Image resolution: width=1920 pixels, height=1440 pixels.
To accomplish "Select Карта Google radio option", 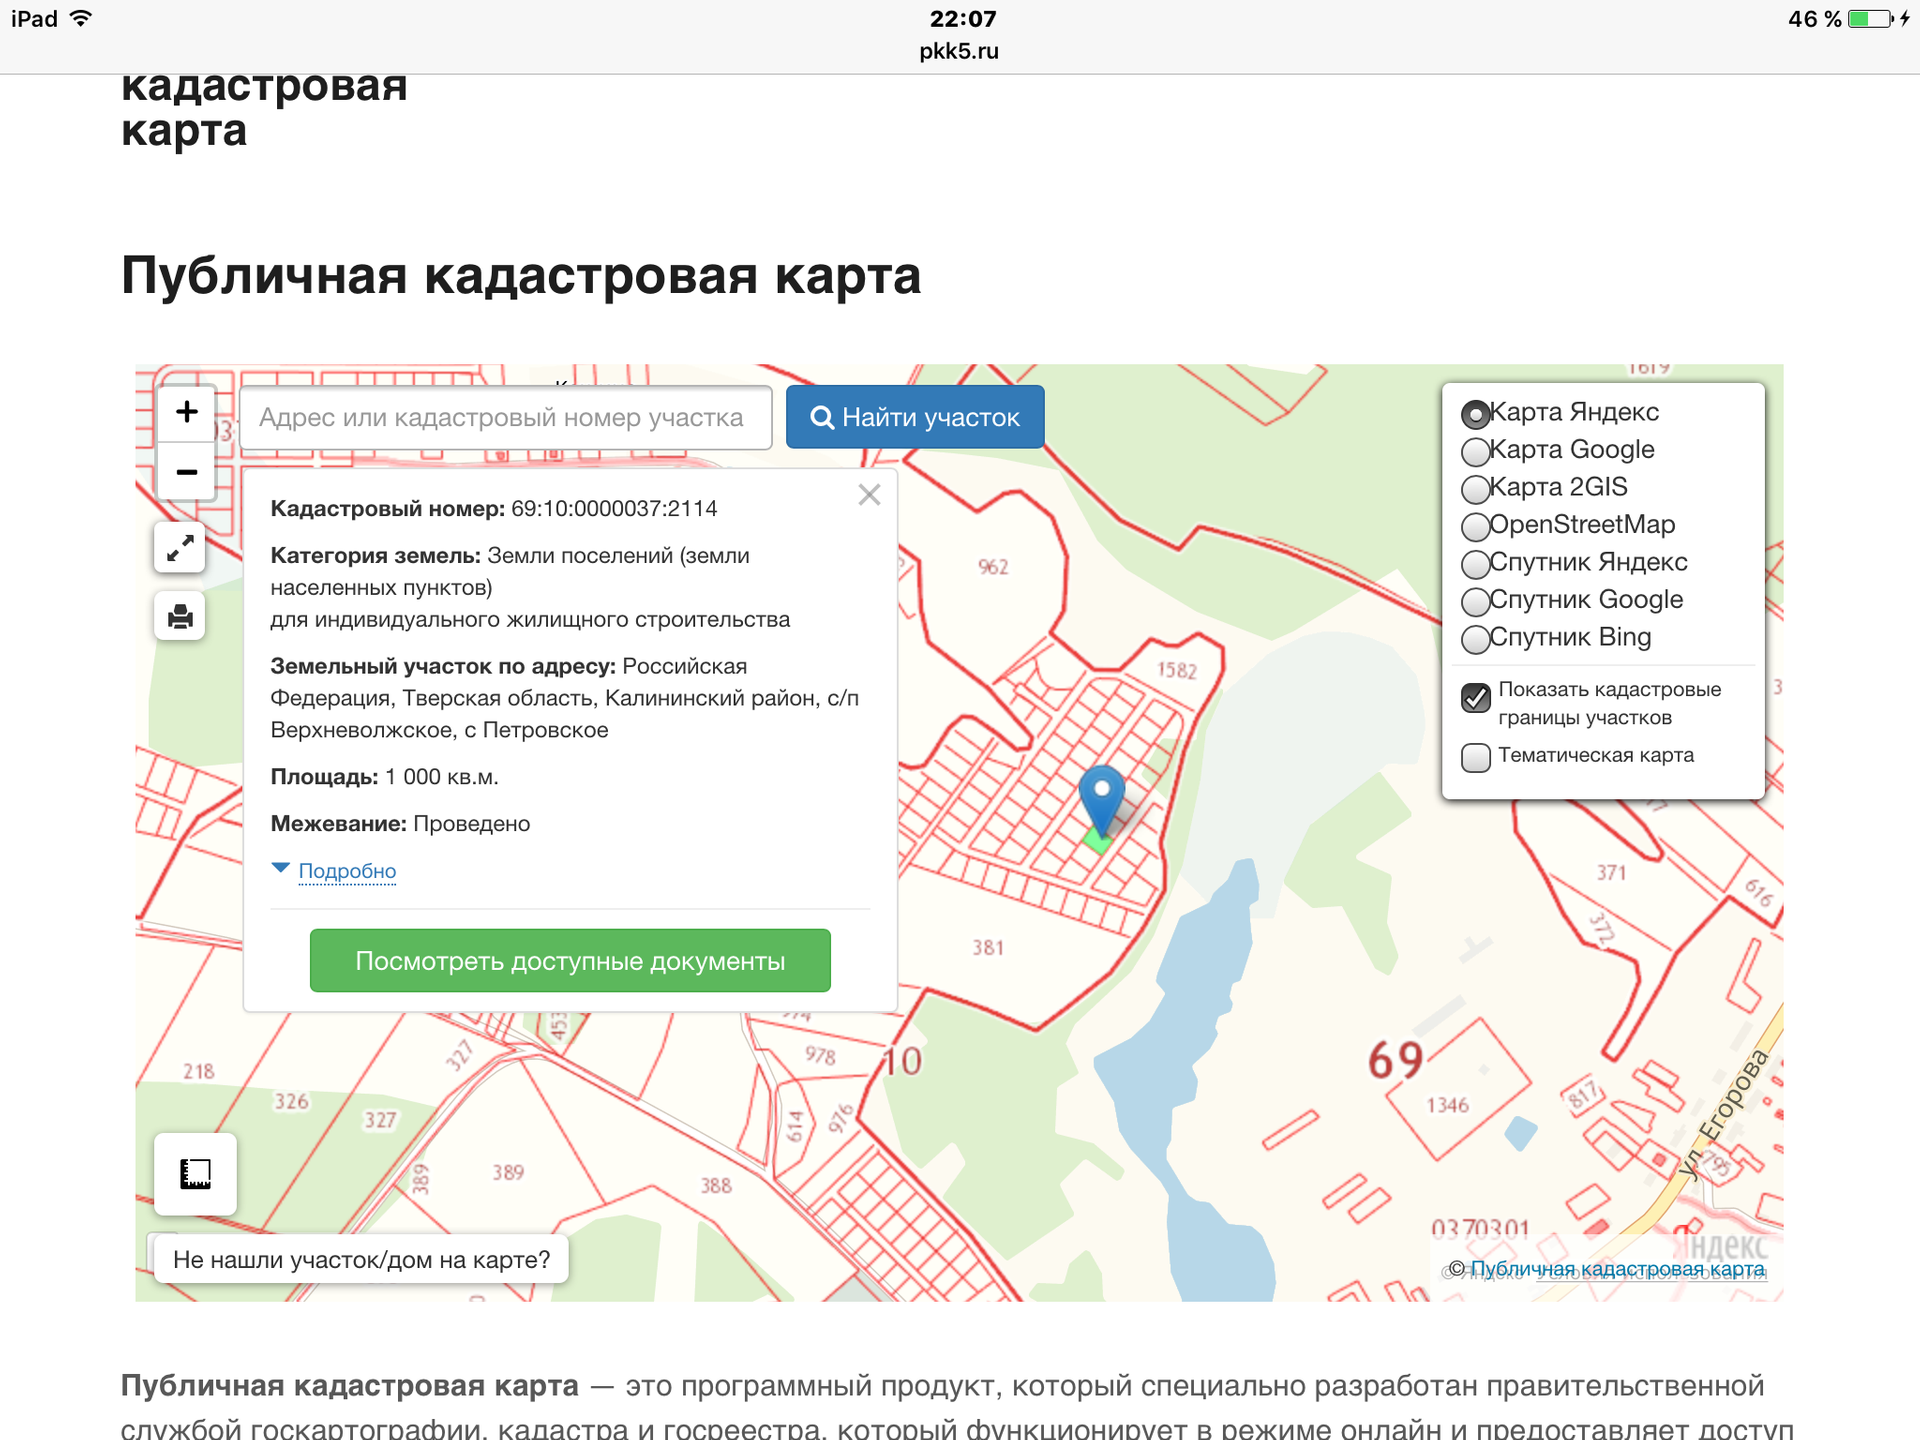I will (x=1476, y=452).
